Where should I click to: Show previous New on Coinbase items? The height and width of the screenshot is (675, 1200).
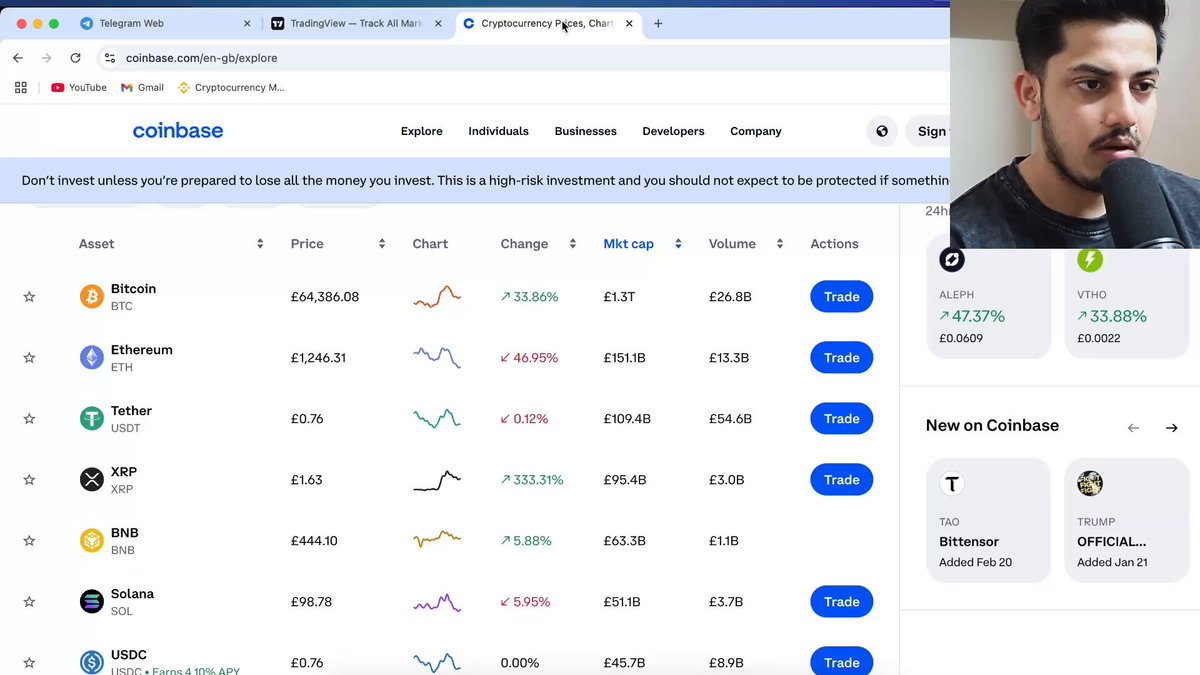click(x=1133, y=428)
